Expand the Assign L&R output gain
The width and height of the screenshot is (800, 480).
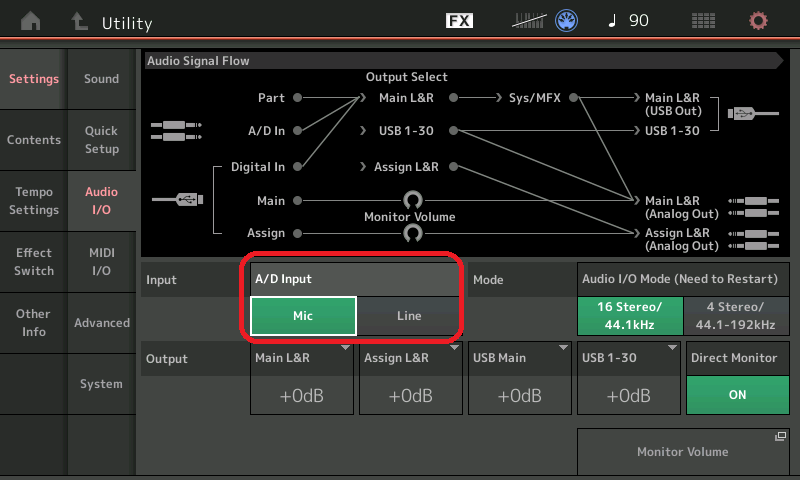pyautogui.click(x=410, y=378)
